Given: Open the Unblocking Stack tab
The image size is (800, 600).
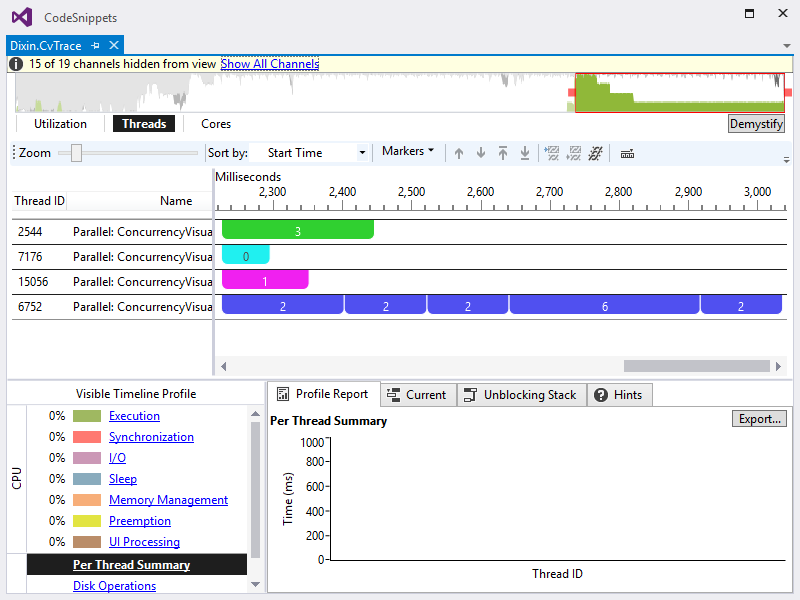Looking at the screenshot, I should [x=521, y=395].
